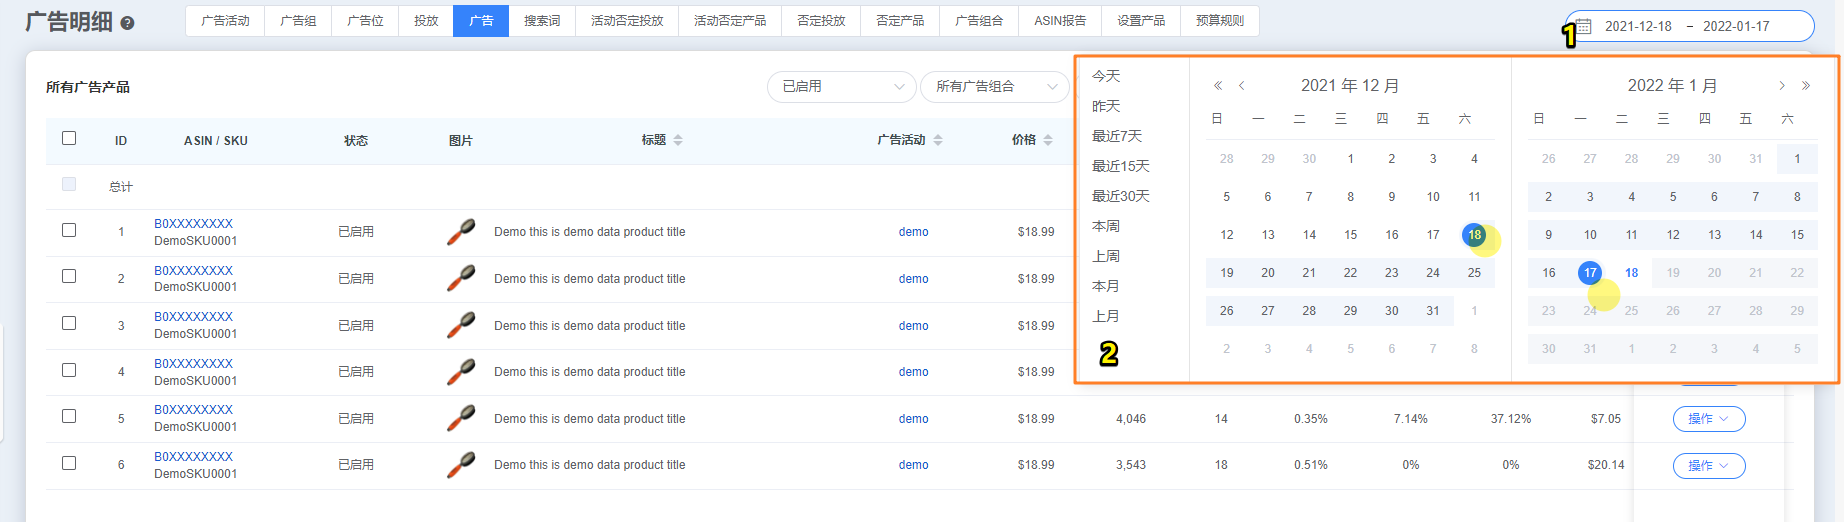1844x522 pixels.
Task: Go to previous month in date picker
Action: pyautogui.click(x=1242, y=86)
